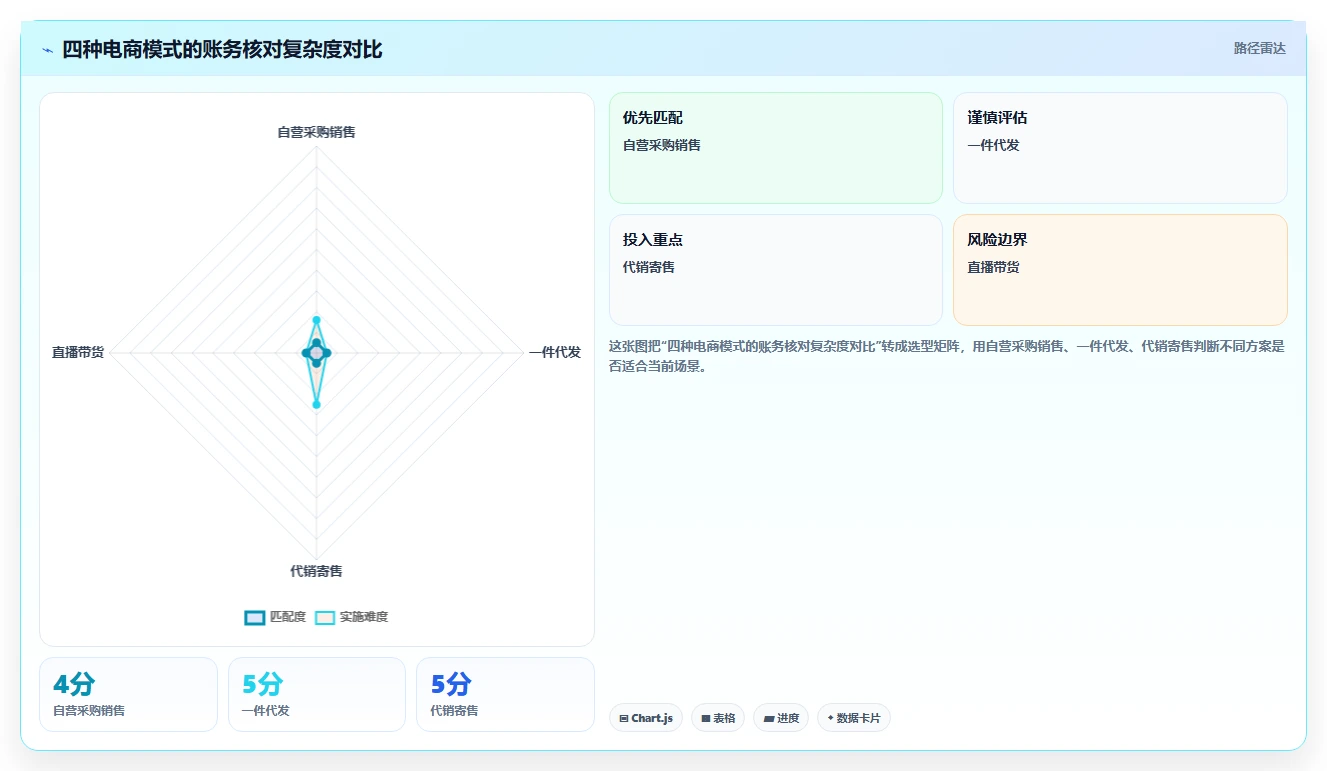The height and width of the screenshot is (771, 1327).
Task: Click the bottom 实施难度 radar data point
Action: 316,404
